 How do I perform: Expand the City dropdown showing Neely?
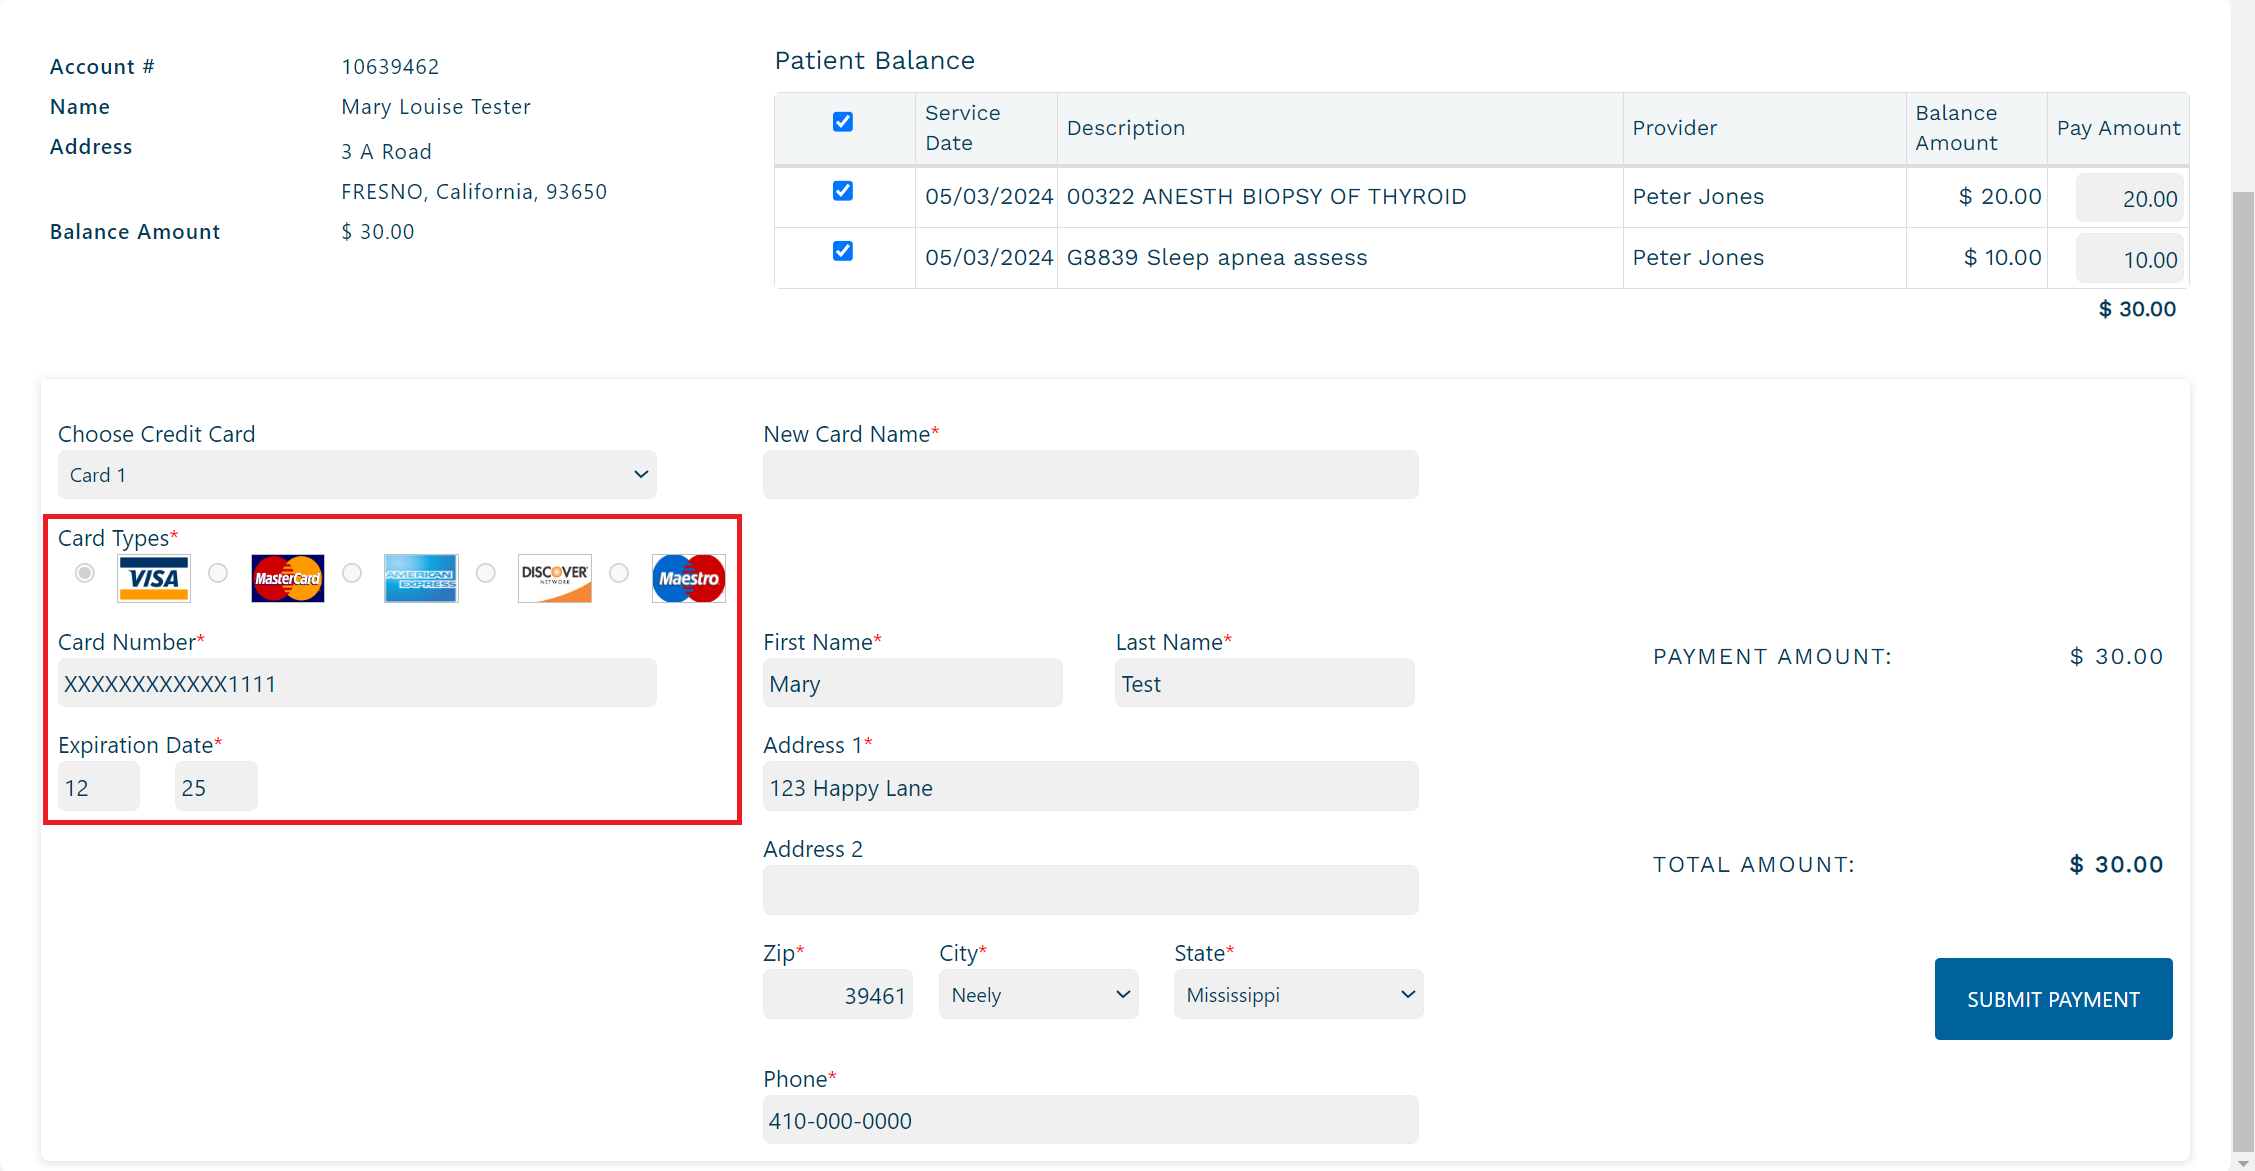tap(1038, 995)
